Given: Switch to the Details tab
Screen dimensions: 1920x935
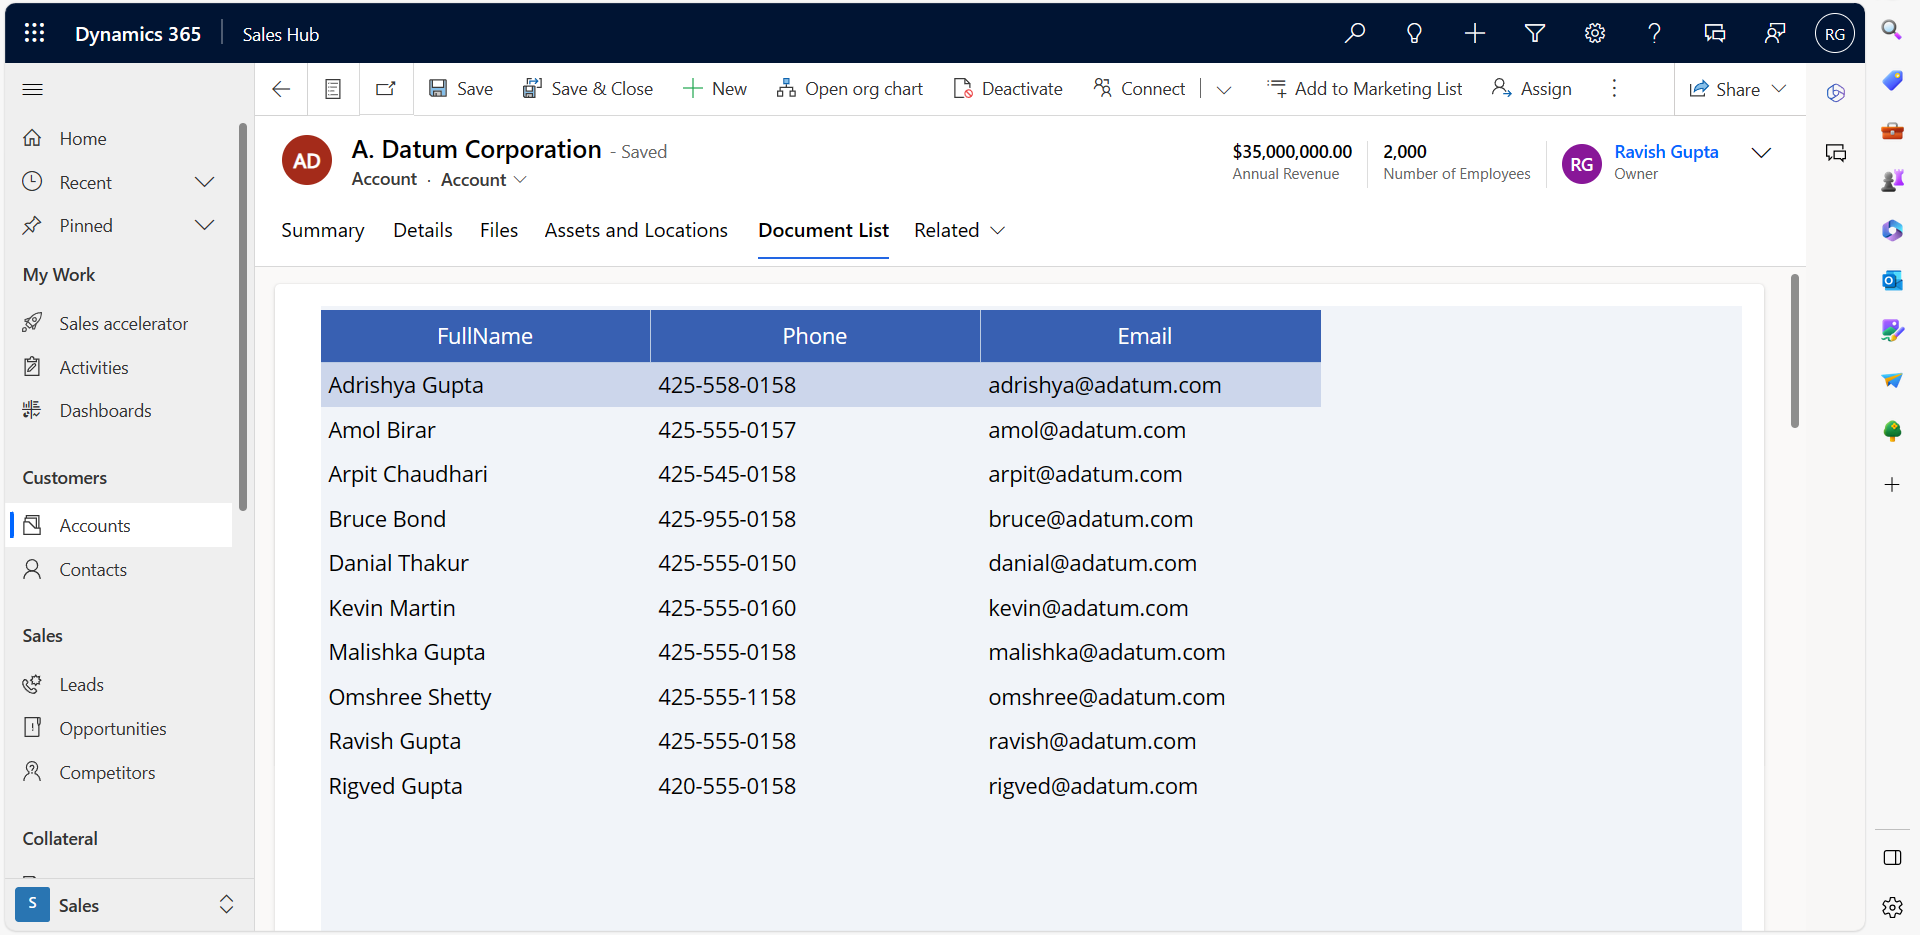Looking at the screenshot, I should [x=423, y=230].
